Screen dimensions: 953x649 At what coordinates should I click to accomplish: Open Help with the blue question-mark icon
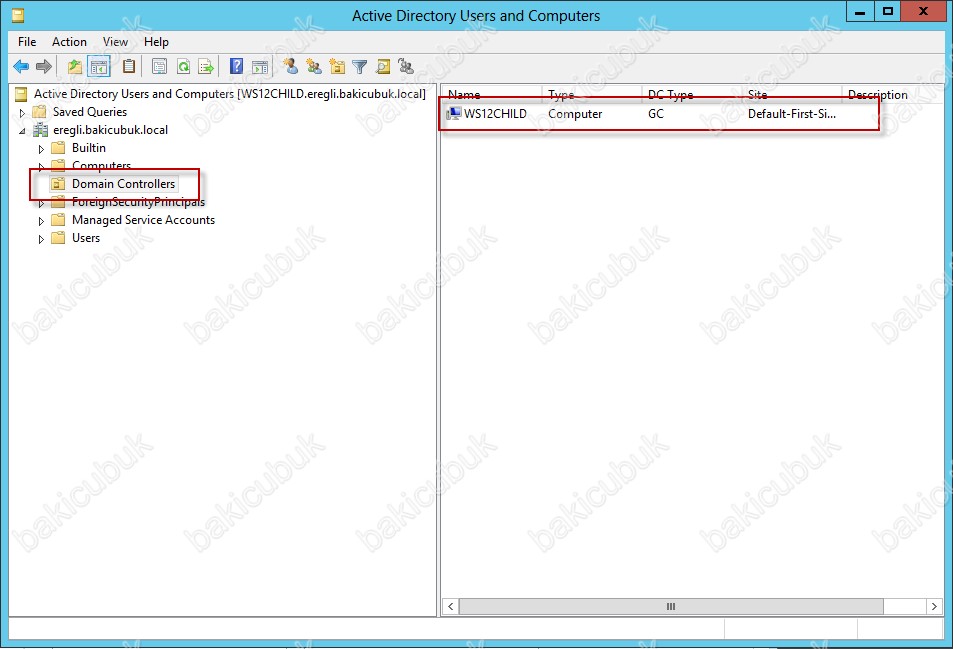(236, 66)
